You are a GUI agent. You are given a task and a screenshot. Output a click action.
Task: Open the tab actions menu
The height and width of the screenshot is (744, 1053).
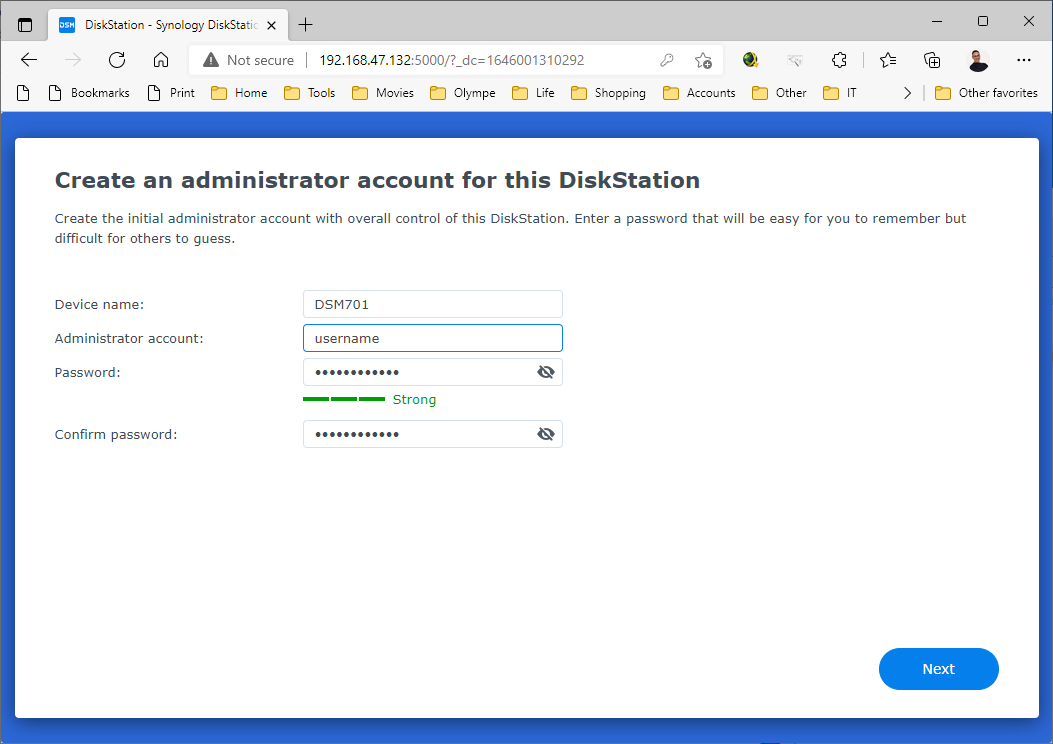click(x=25, y=25)
